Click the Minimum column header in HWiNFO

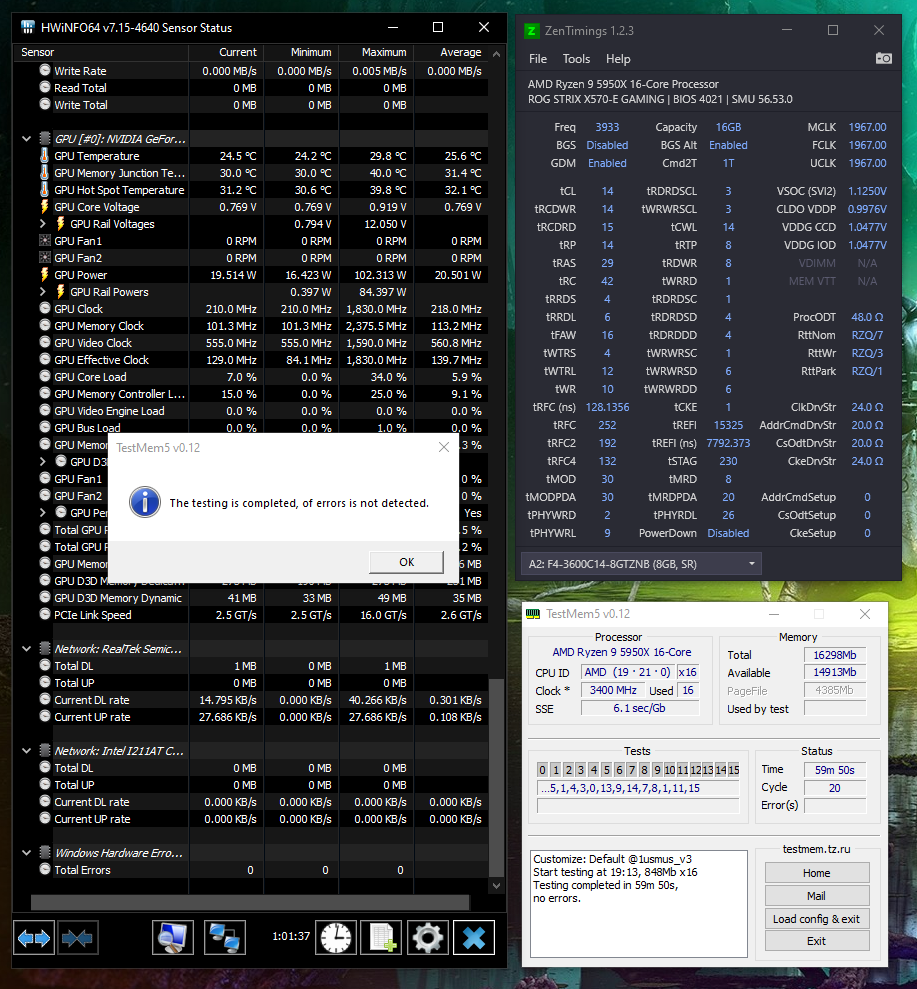click(x=301, y=52)
